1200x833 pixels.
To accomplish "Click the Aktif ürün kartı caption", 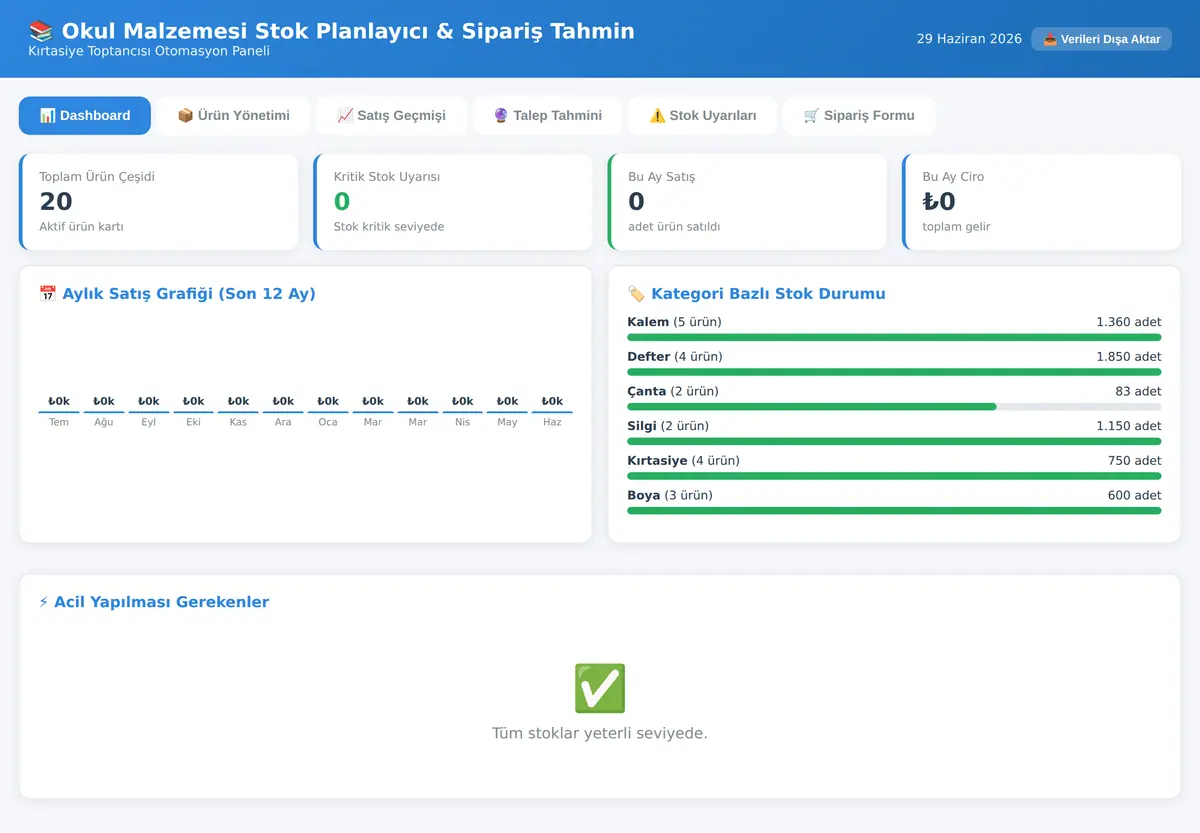I will (x=81, y=227).
